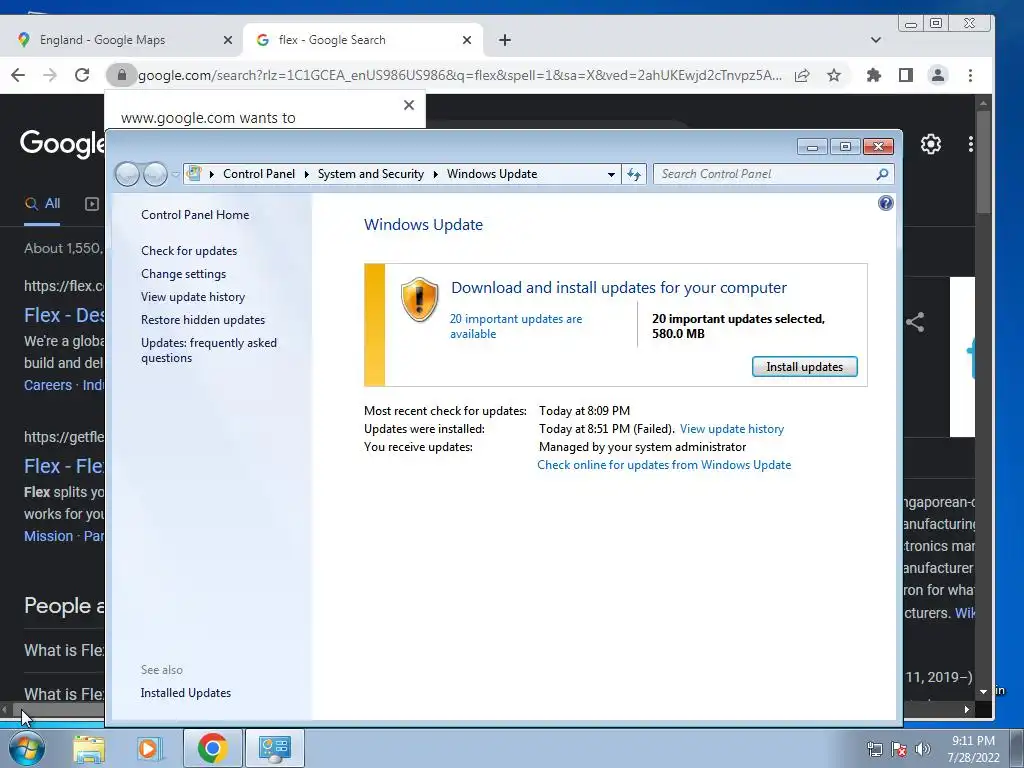Open the Windows Start menu orb
Viewport: 1024px width, 768px height.
click(x=26, y=748)
